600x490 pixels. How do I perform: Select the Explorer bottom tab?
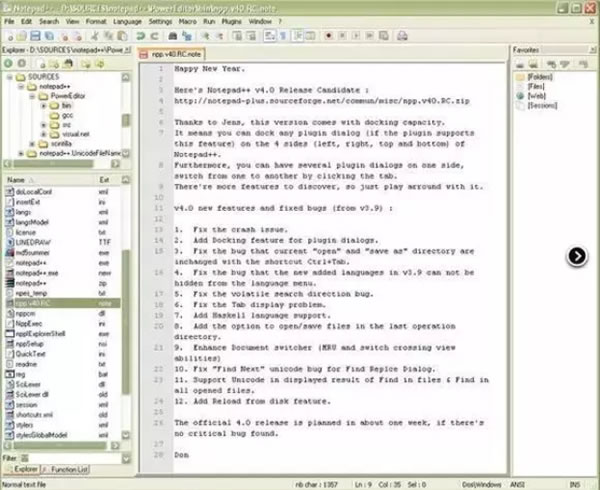pos(22,469)
